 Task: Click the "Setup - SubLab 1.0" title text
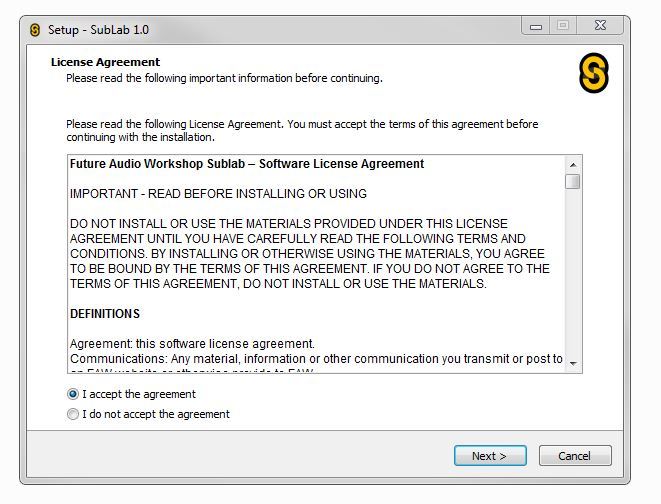tap(99, 29)
